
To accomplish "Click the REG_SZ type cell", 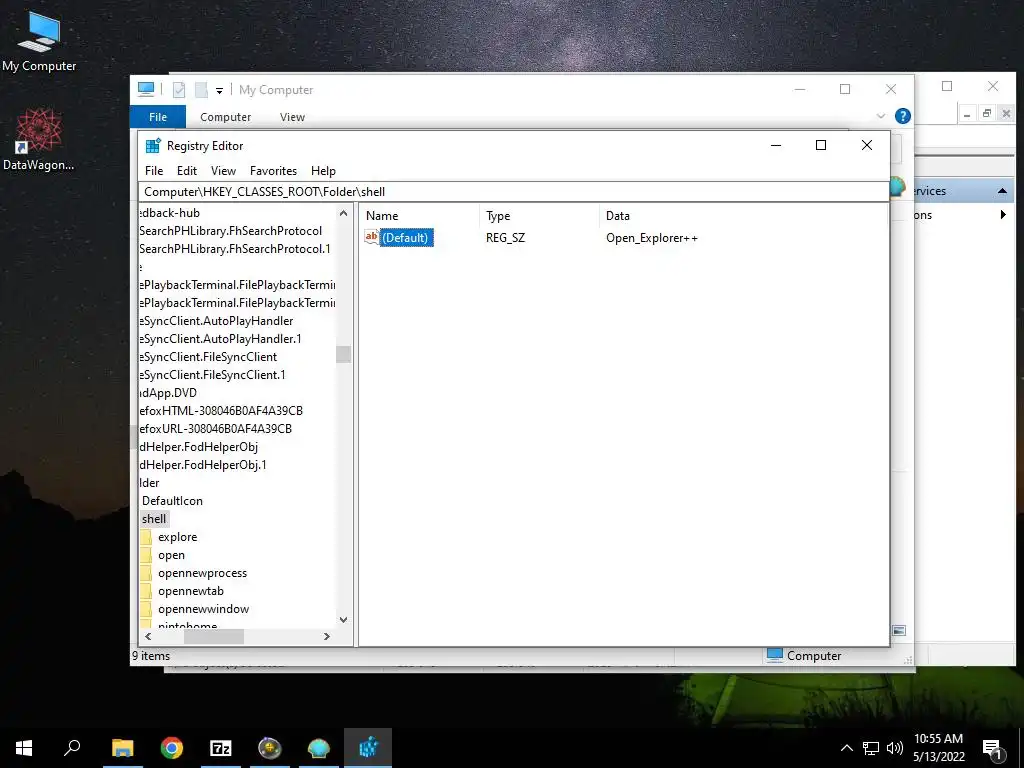I will coord(505,238).
